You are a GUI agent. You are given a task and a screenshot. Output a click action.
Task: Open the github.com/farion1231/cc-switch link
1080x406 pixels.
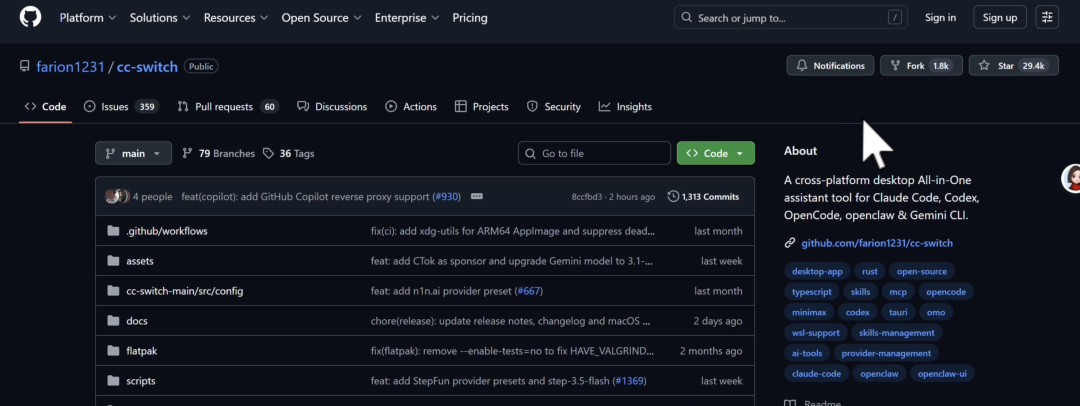point(876,243)
